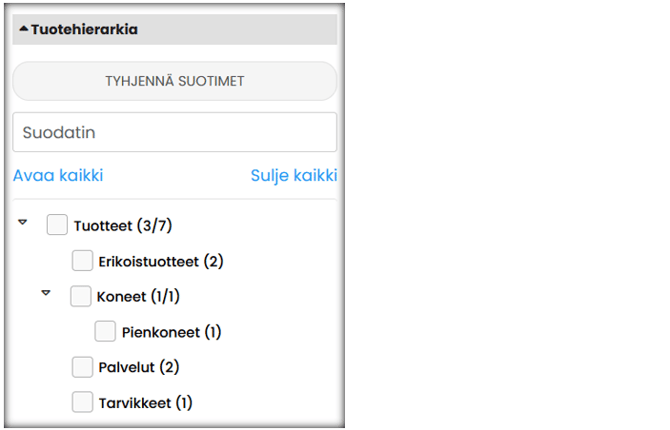Check the Palvelut checkbox
The height and width of the screenshot is (430, 670).
pos(82,367)
